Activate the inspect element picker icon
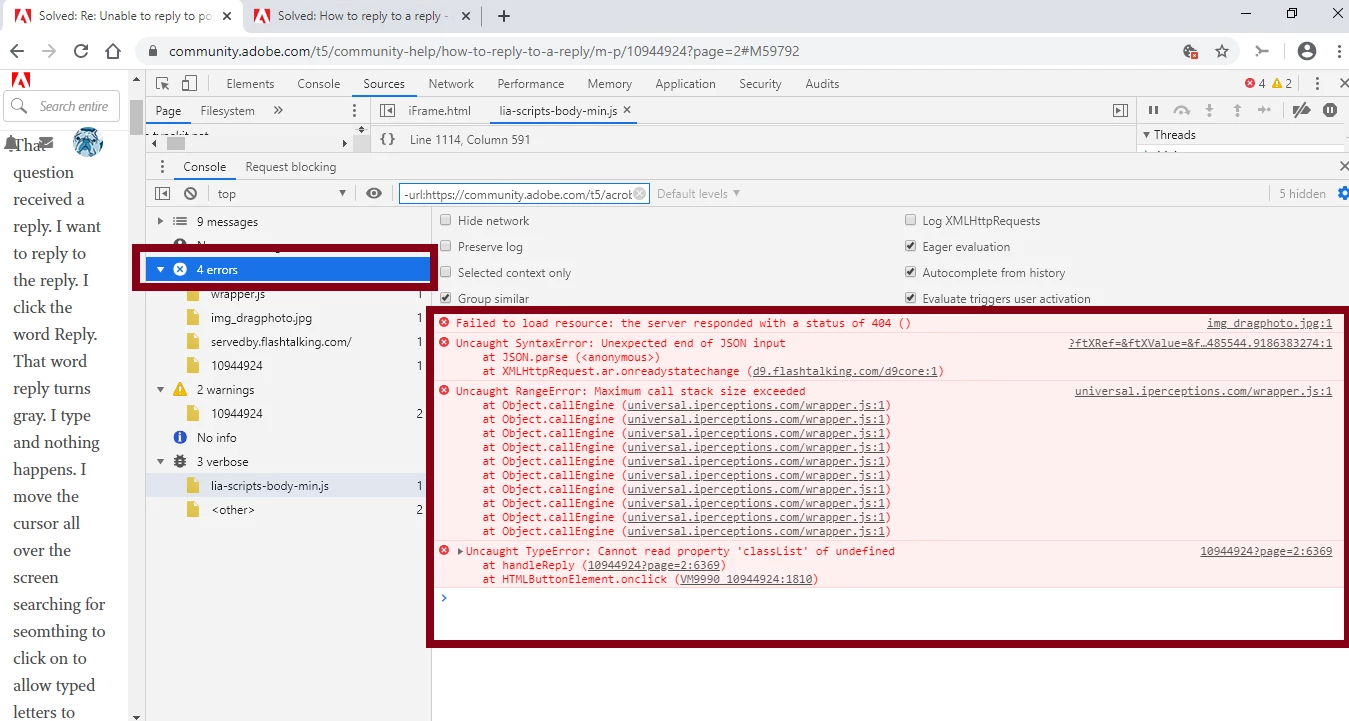 pos(162,84)
